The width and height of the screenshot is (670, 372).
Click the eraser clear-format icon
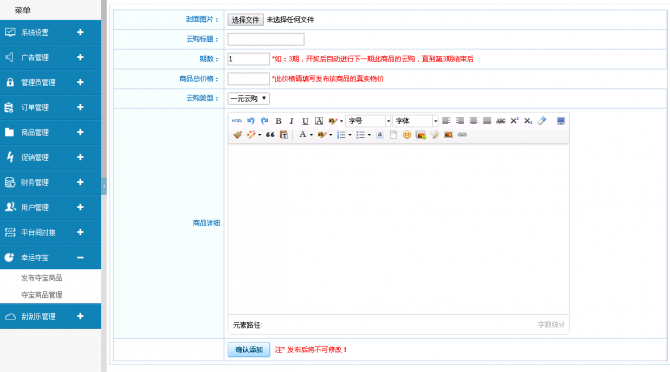[x=542, y=121]
